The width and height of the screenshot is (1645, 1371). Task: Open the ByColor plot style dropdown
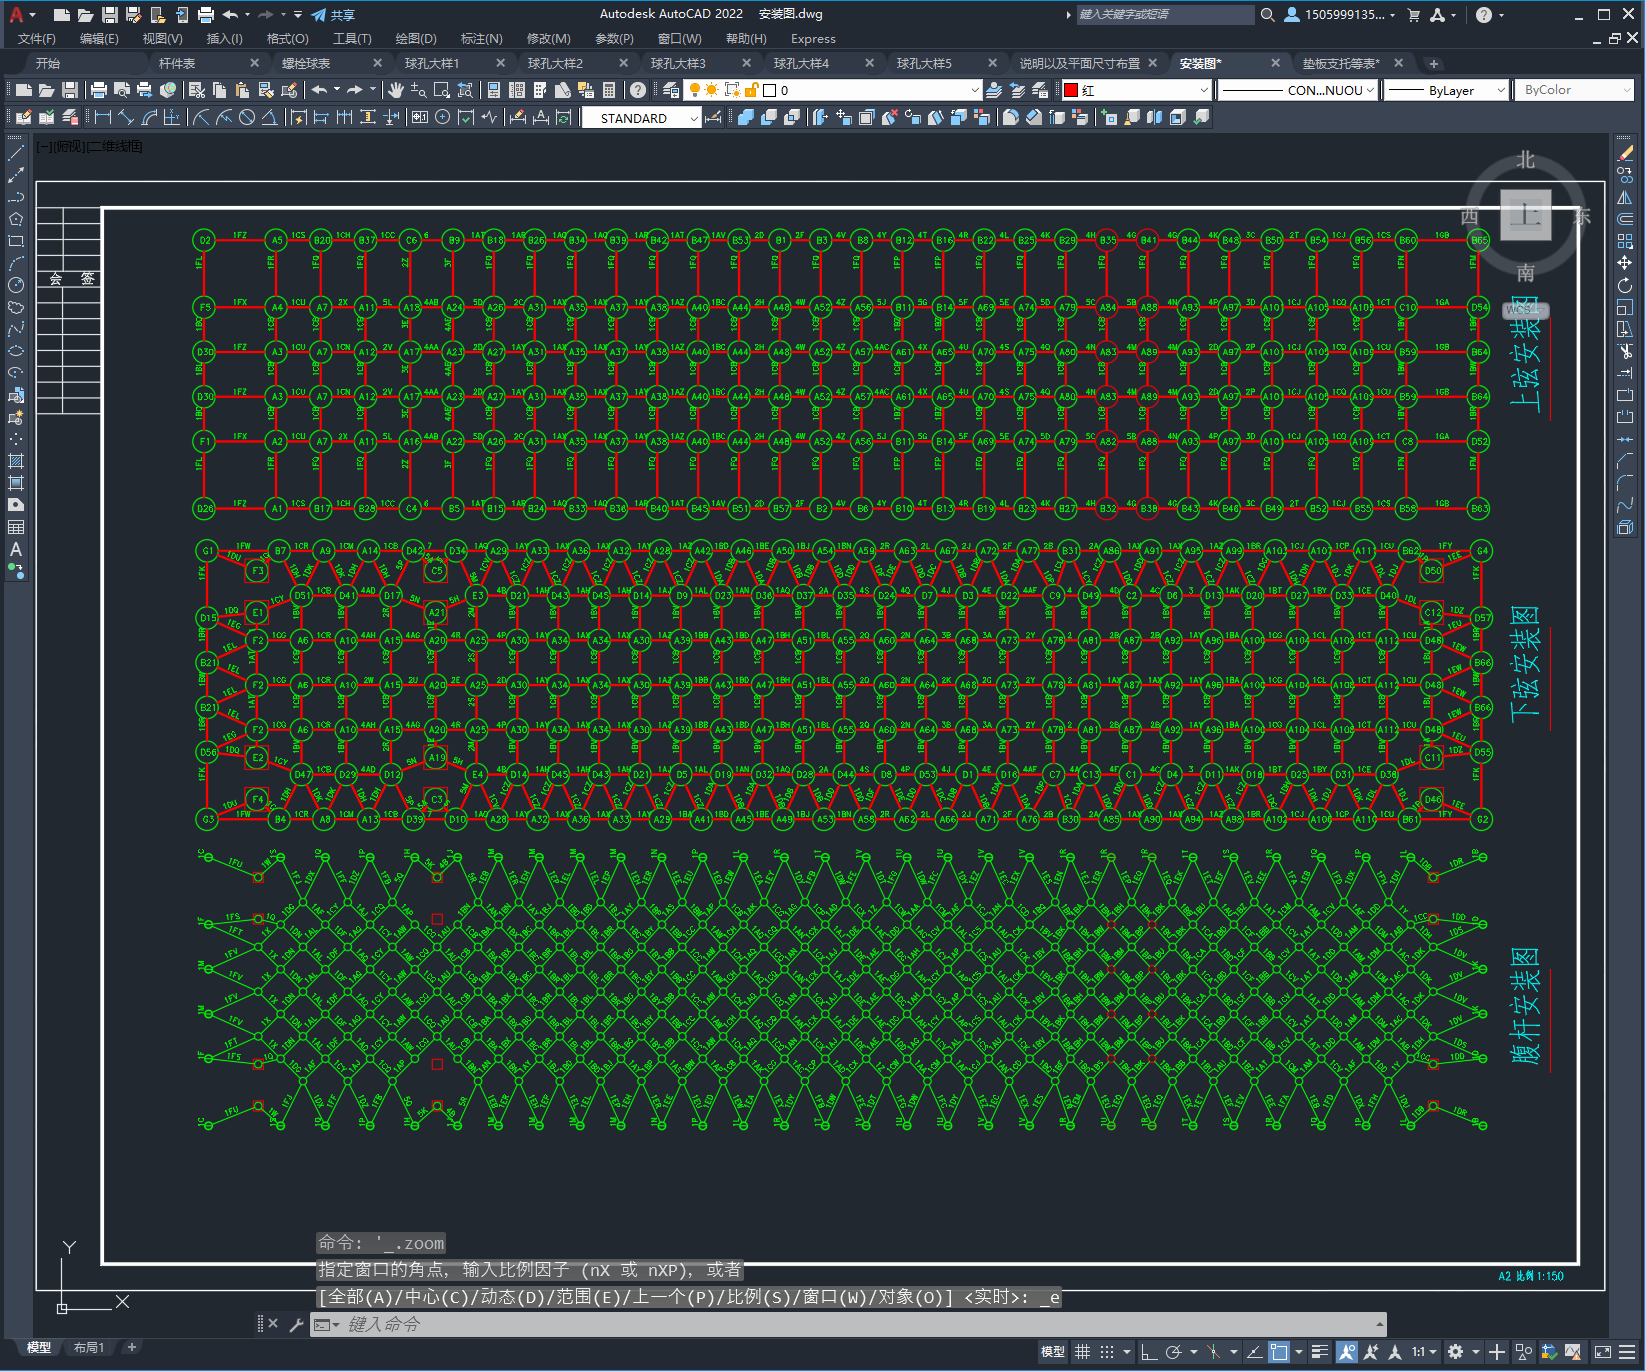1574,90
